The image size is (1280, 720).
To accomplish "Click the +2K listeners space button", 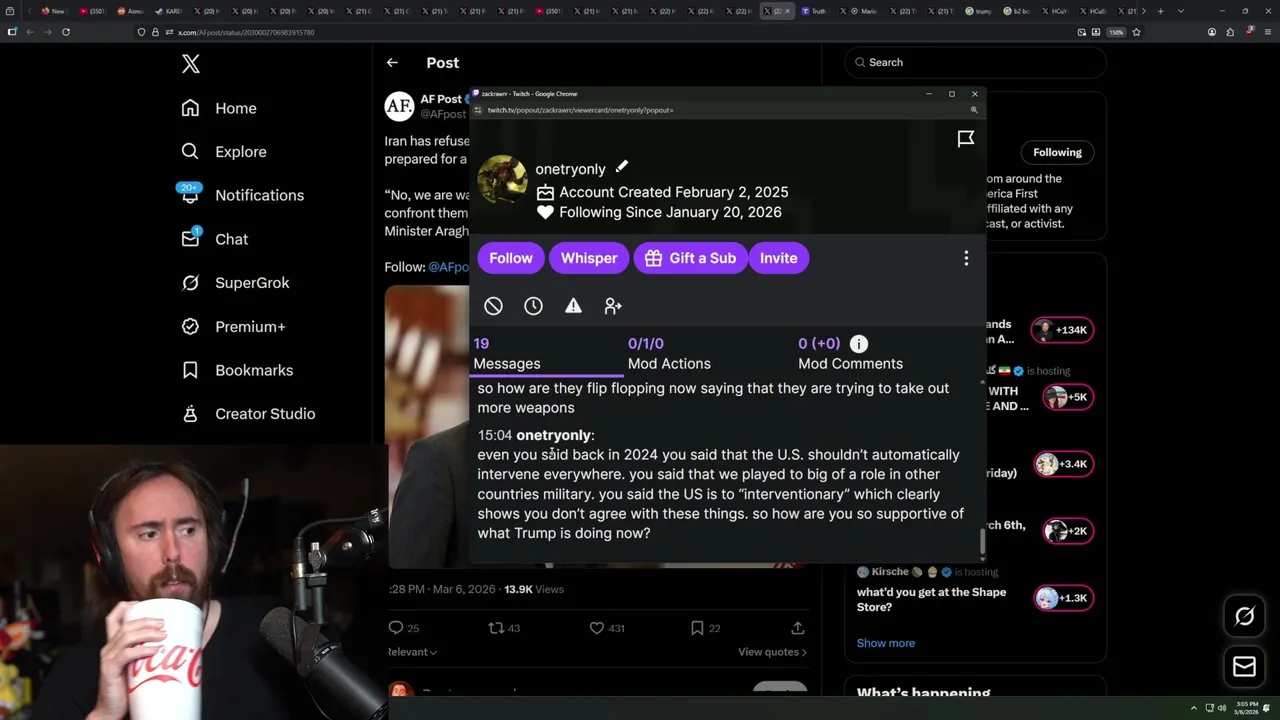I will pos(1067,531).
